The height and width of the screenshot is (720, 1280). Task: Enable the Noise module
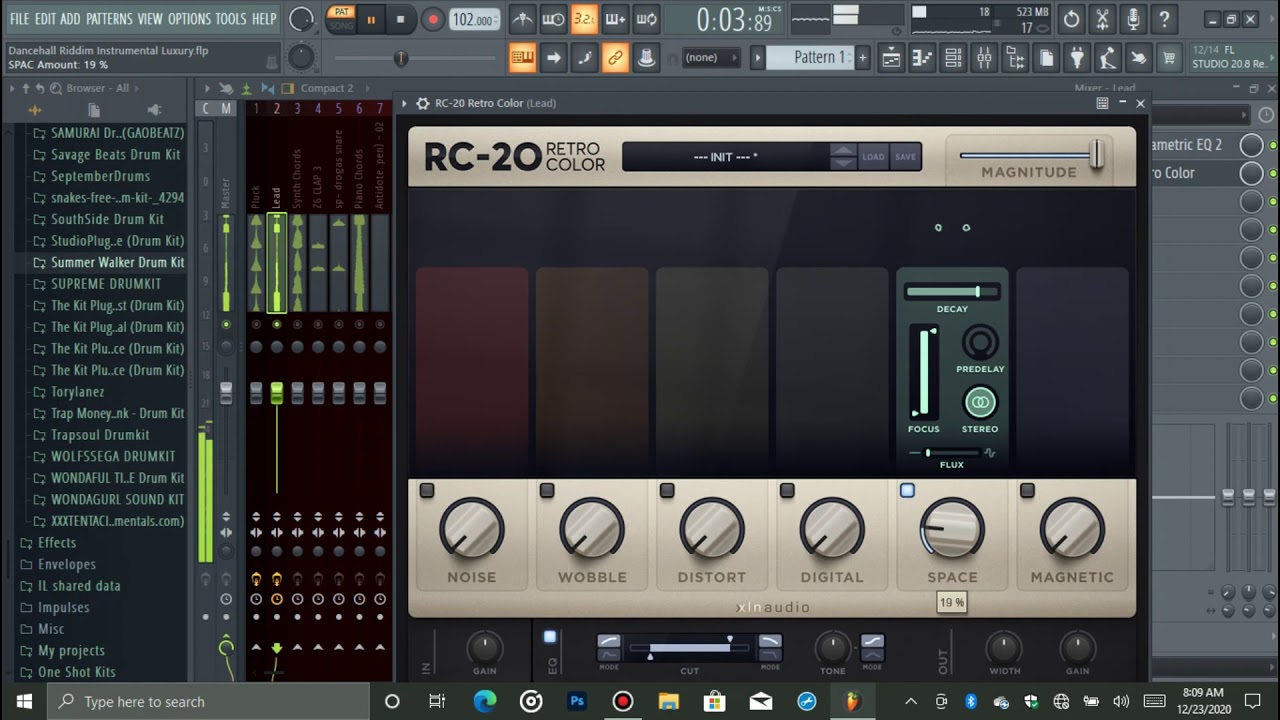pyautogui.click(x=427, y=490)
